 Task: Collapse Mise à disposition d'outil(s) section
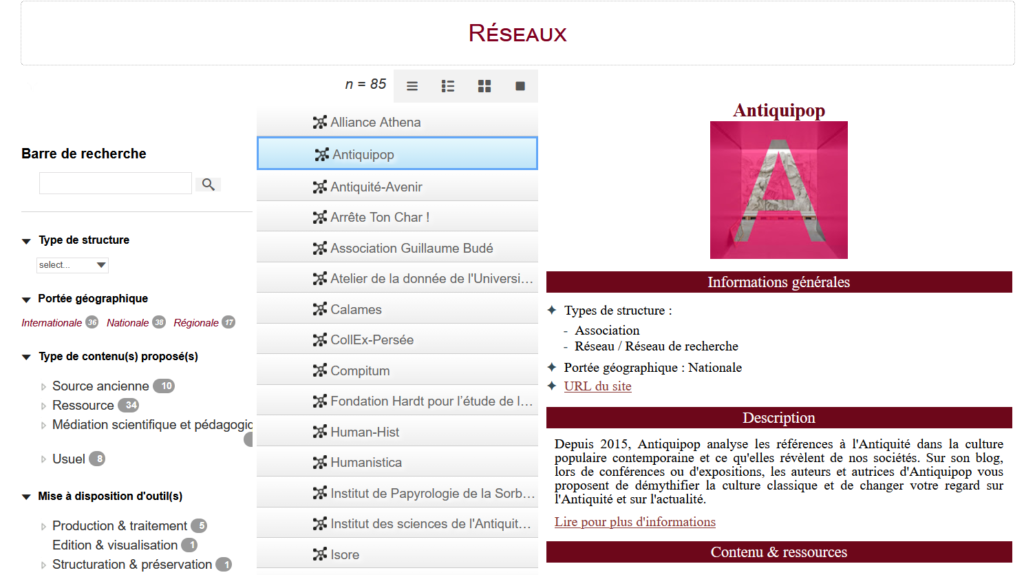click(26, 497)
